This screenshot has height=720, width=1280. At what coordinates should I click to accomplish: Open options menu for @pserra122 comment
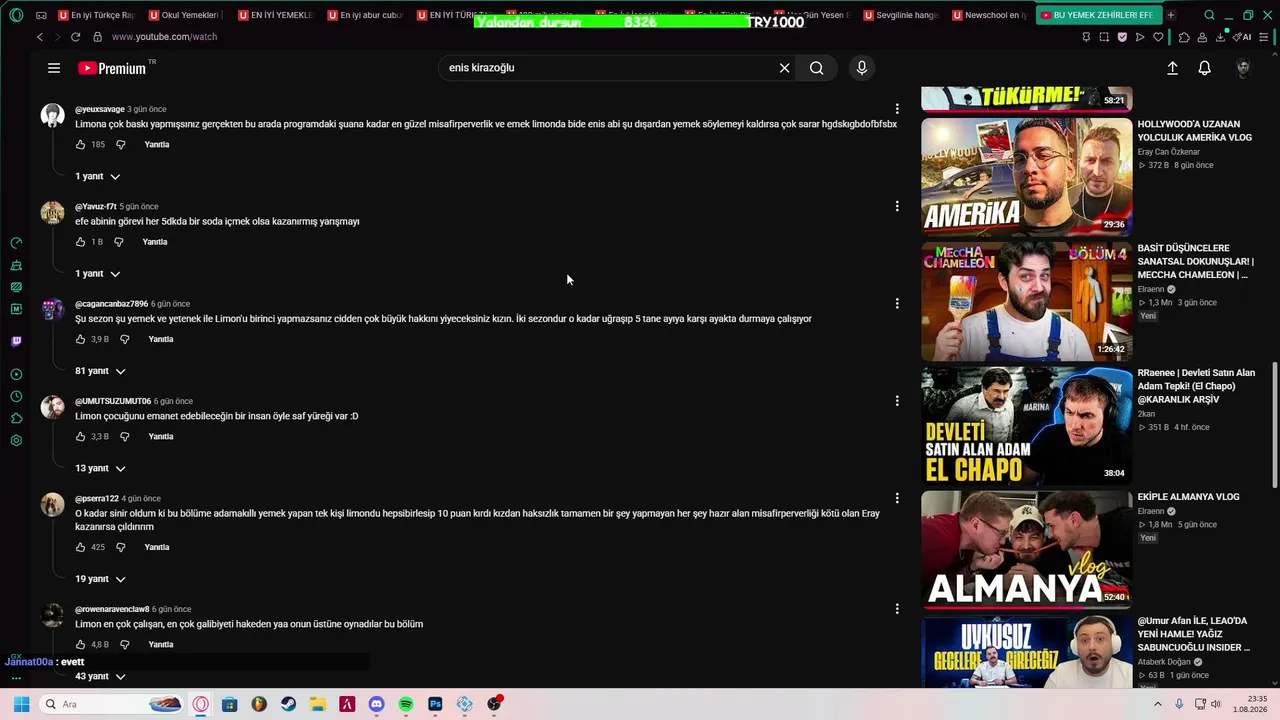point(897,498)
